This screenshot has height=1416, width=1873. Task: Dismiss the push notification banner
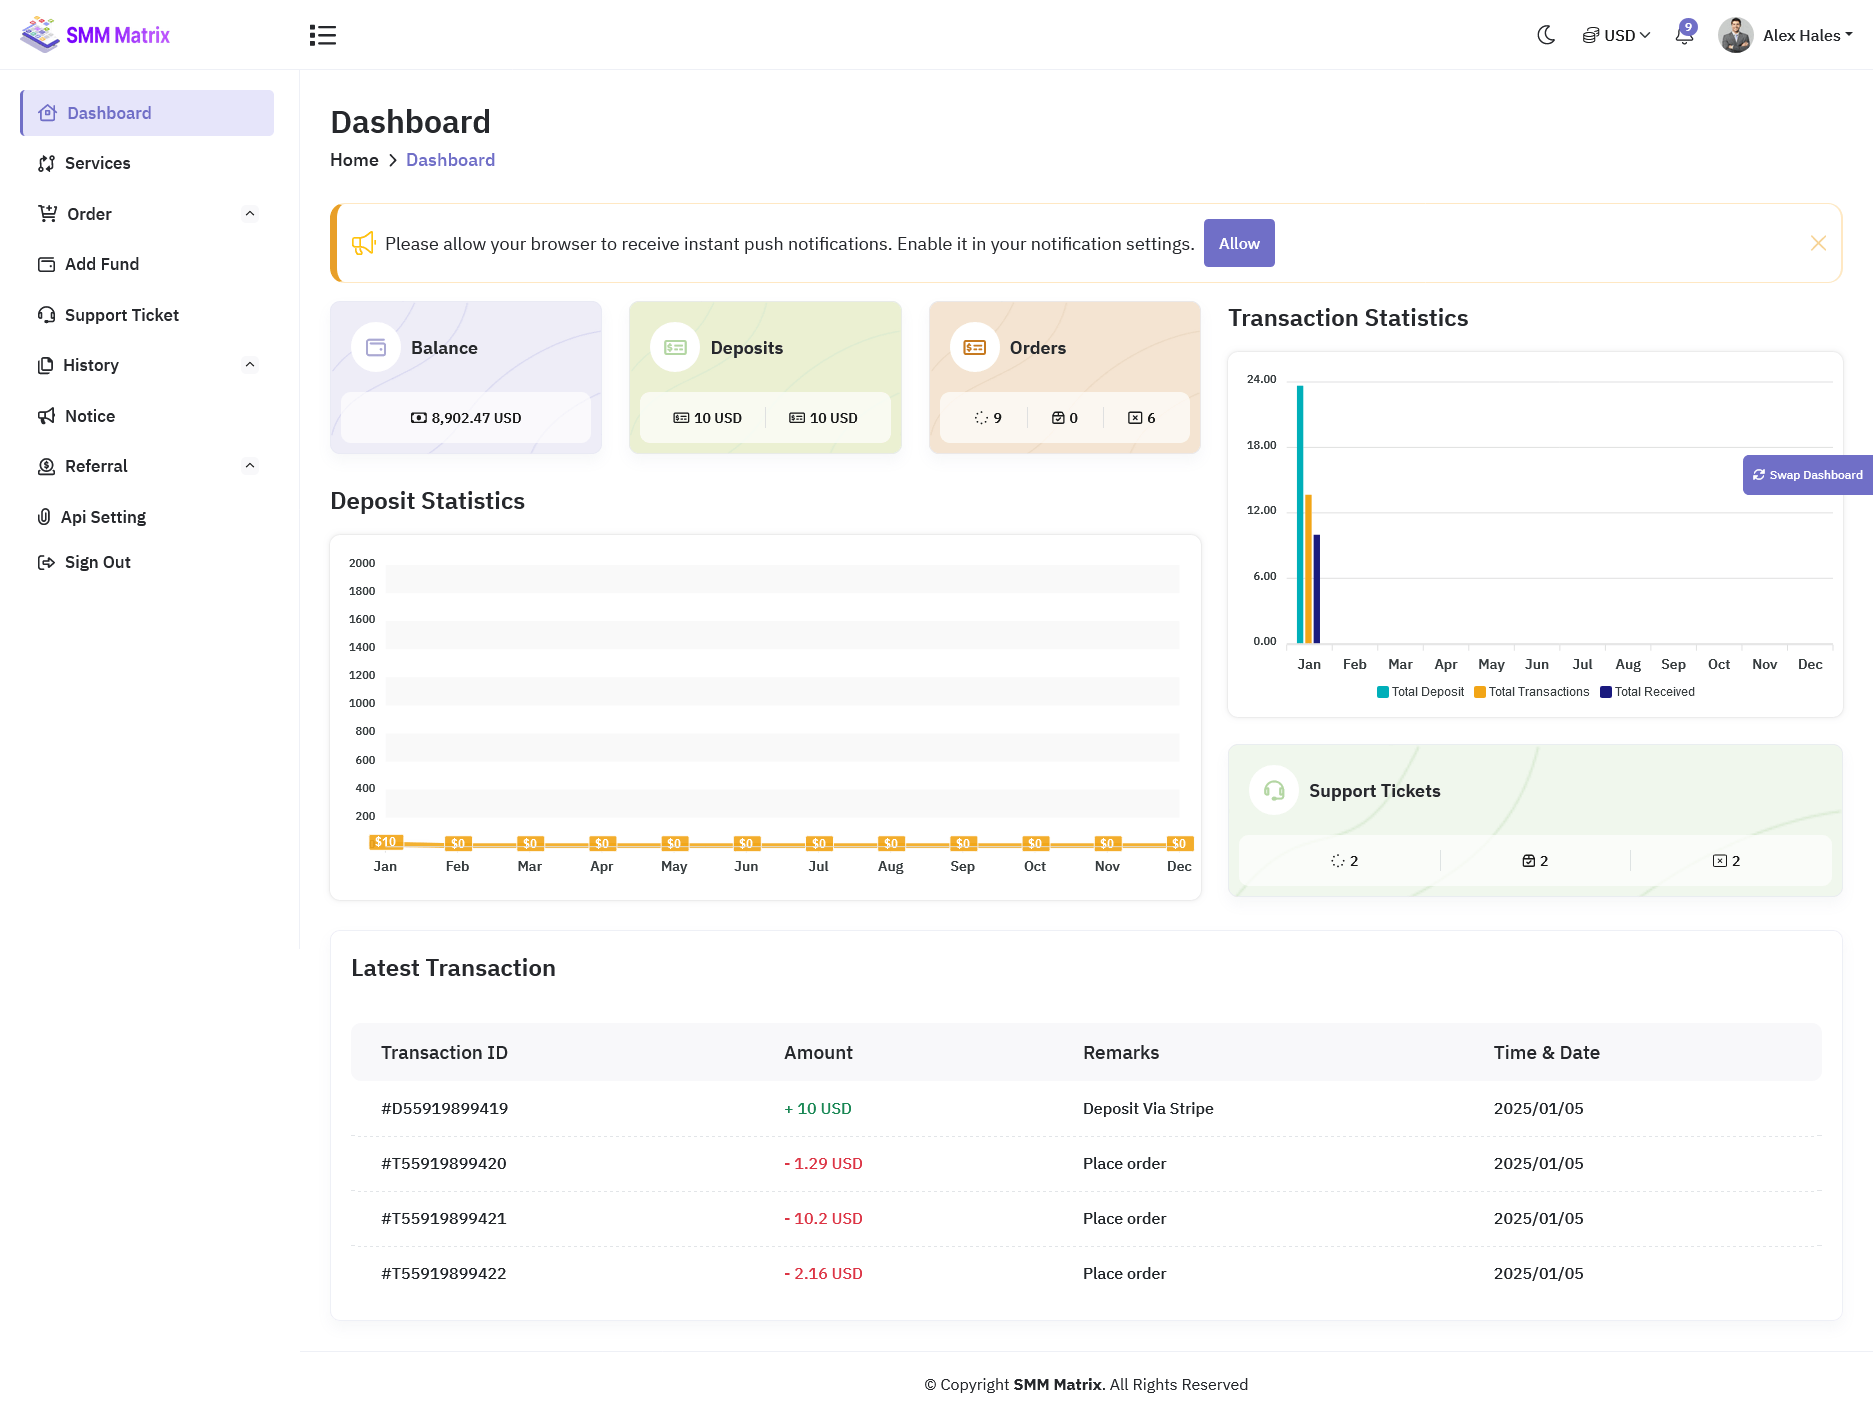point(1818,243)
